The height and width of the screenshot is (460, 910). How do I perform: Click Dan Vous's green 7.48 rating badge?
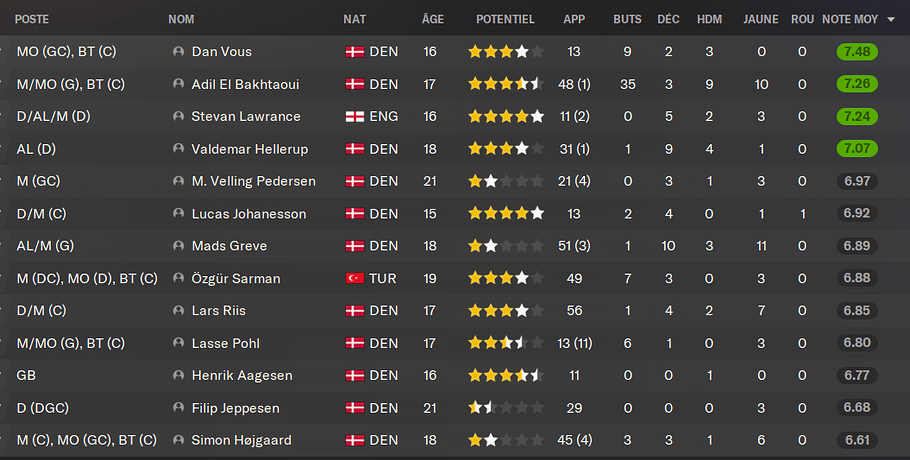[x=857, y=52]
